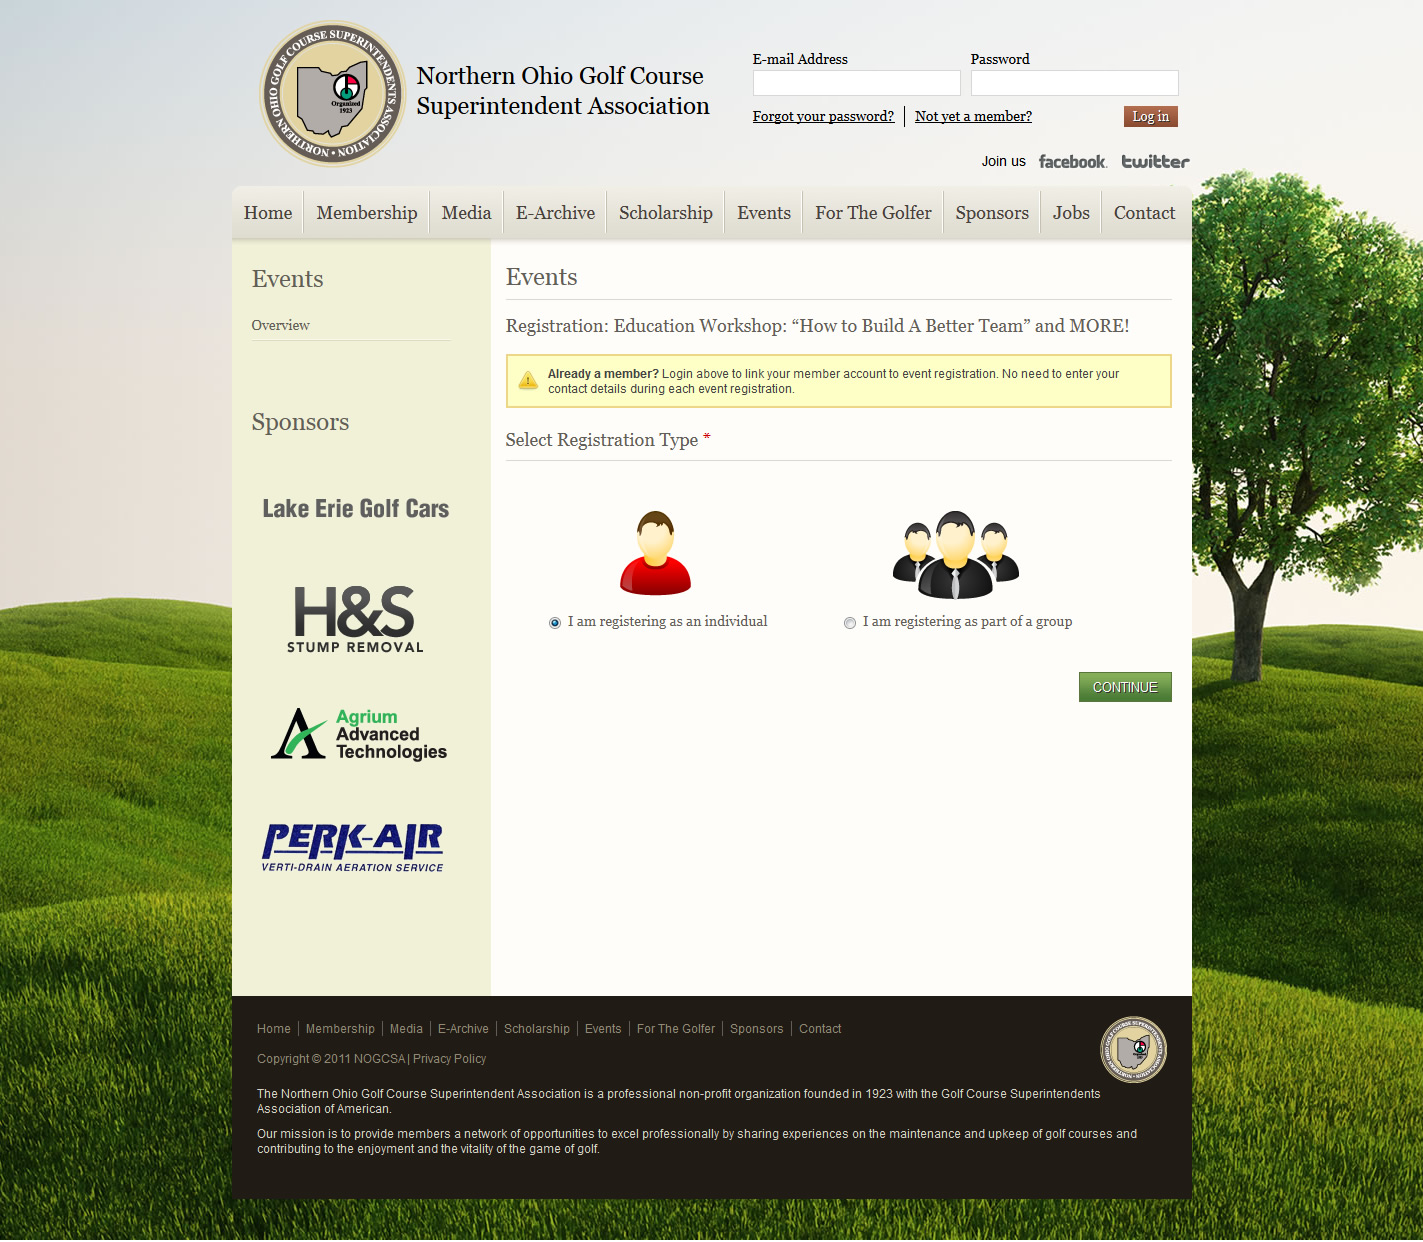Select registering as an individual radio button

[555, 623]
